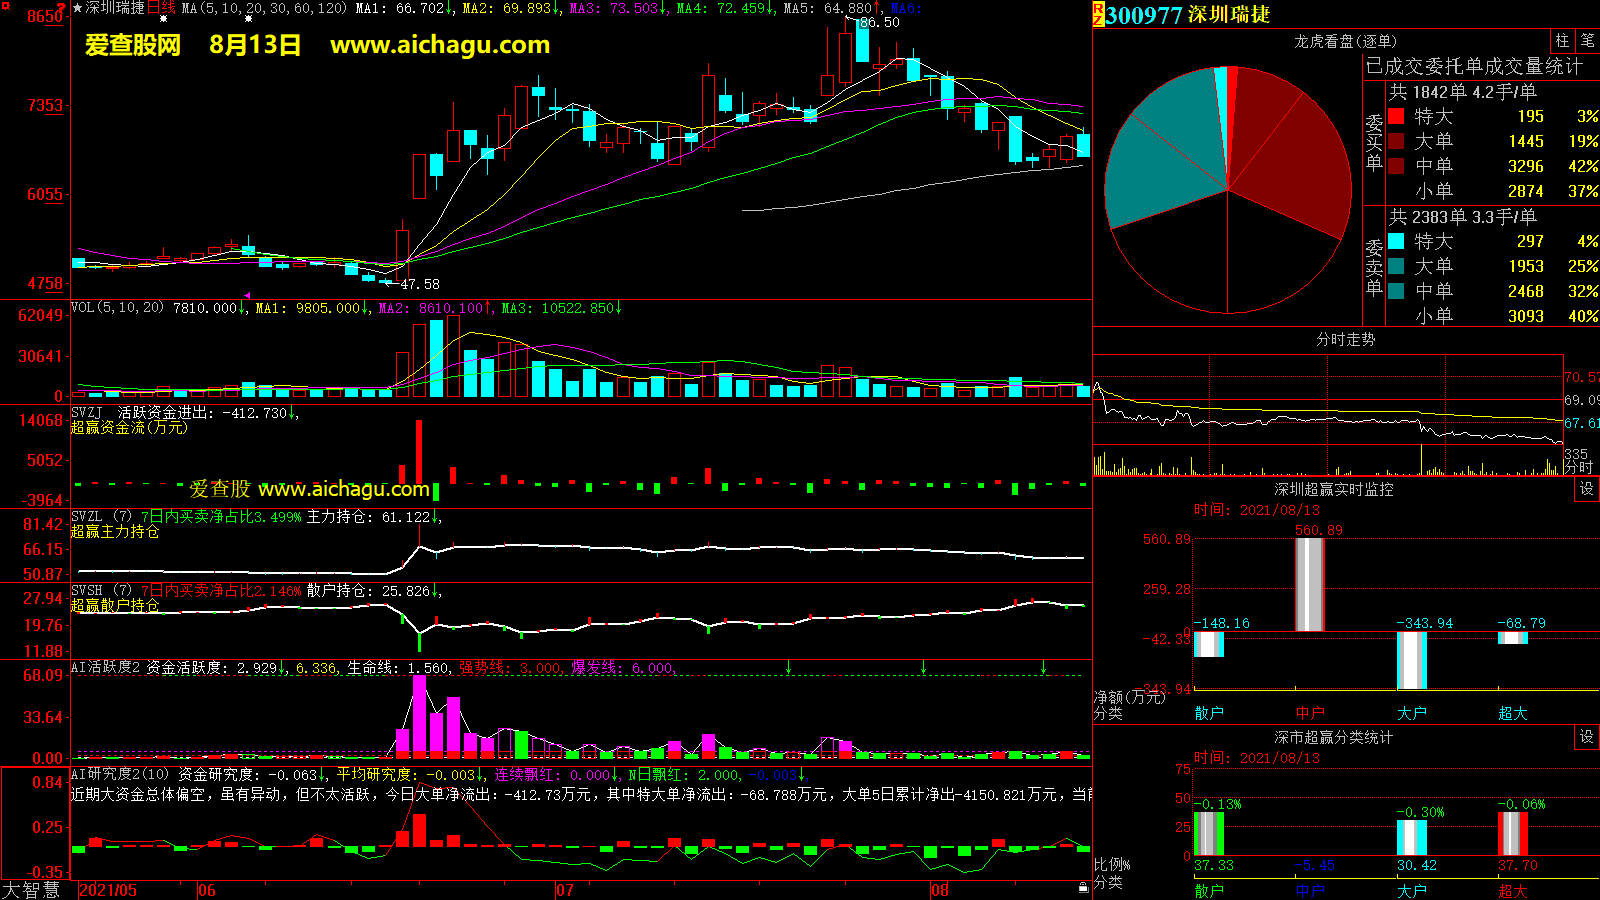The image size is (1600, 900).
Task: Click the RZ margin-trading badge
Action: (1098, 14)
